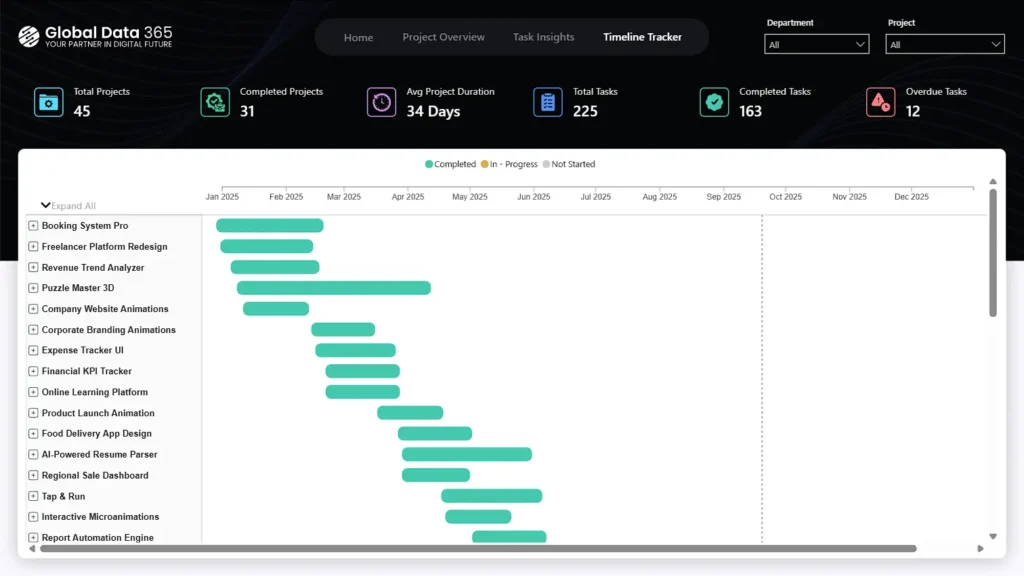Expand the Expense Tracker UI row

(33, 350)
